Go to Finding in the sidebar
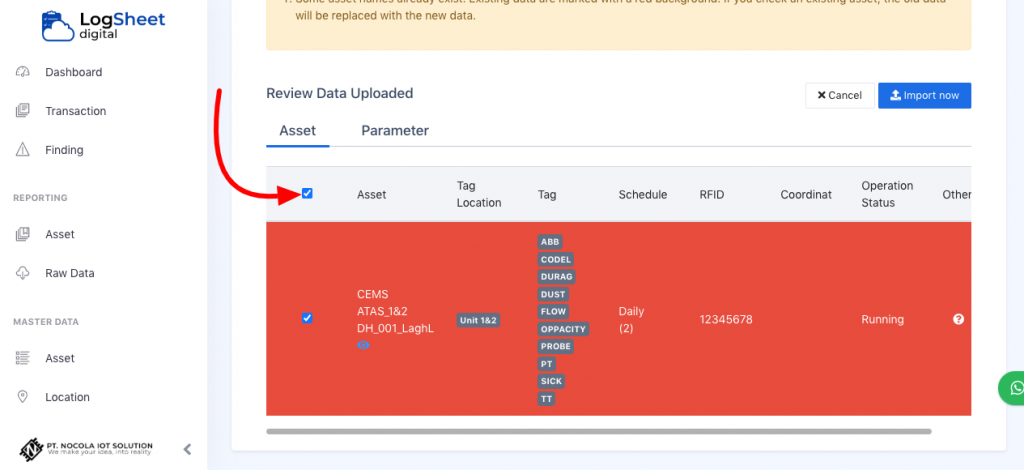Screen dimensions: 1024x470 (64, 150)
